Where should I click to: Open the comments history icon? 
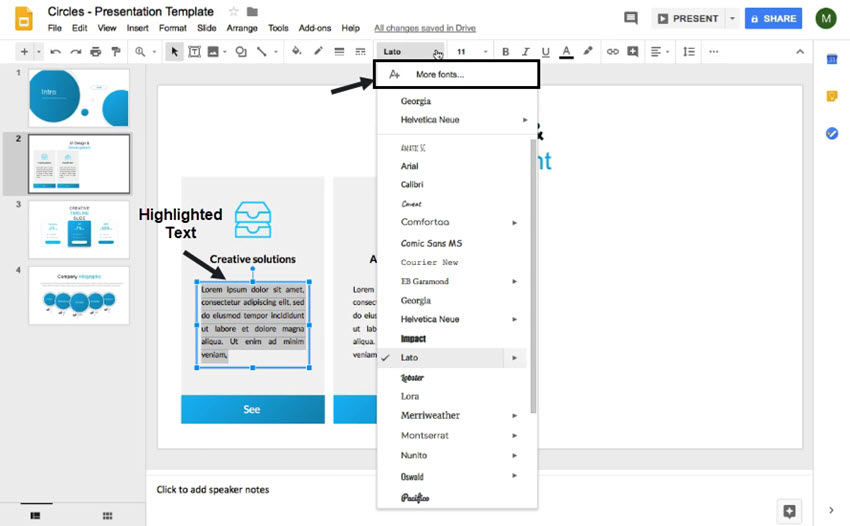click(x=630, y=18)
